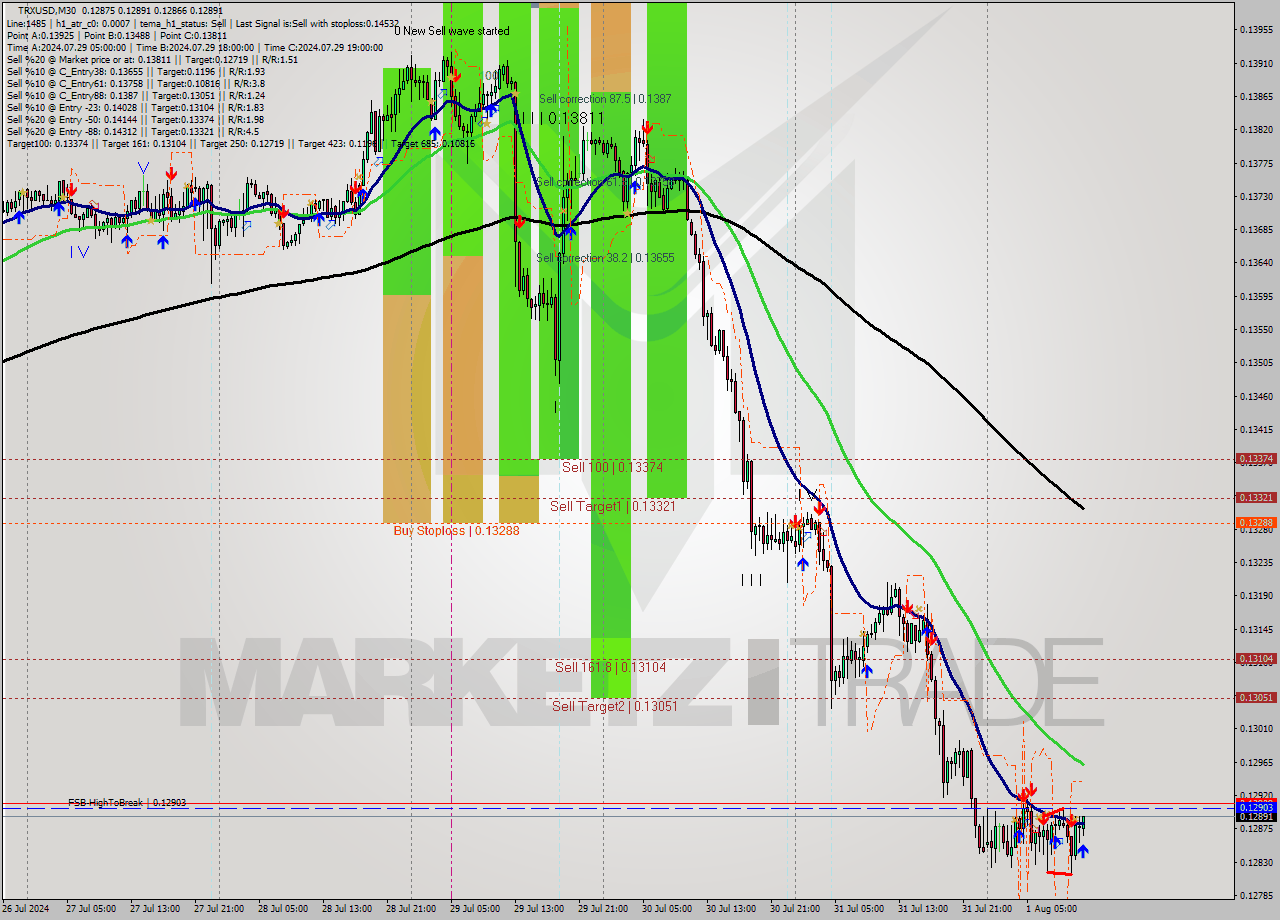Click the 0.13190 price axis value
The height and width of the screenshot is (920, 1280).
click(1256, 596)
